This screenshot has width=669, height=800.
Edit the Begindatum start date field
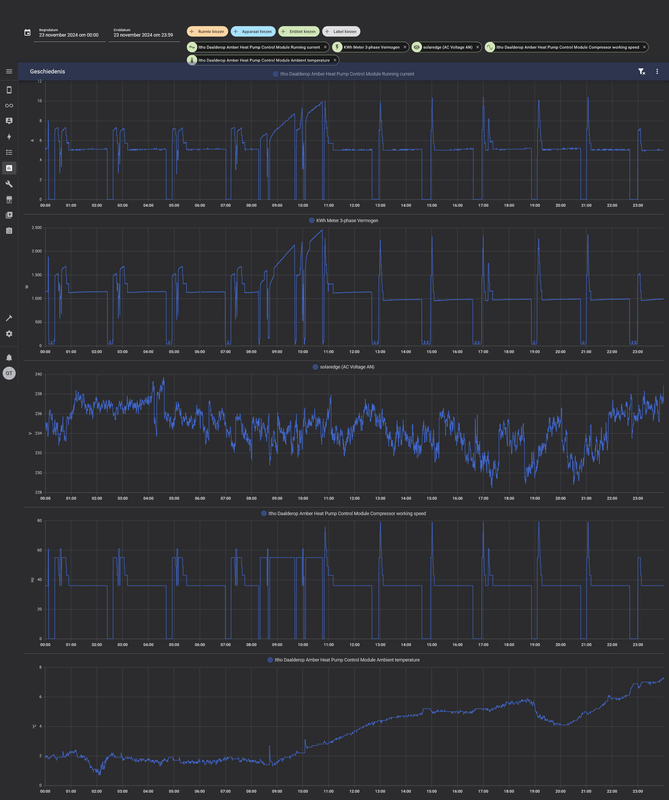[x=70, y=34]
